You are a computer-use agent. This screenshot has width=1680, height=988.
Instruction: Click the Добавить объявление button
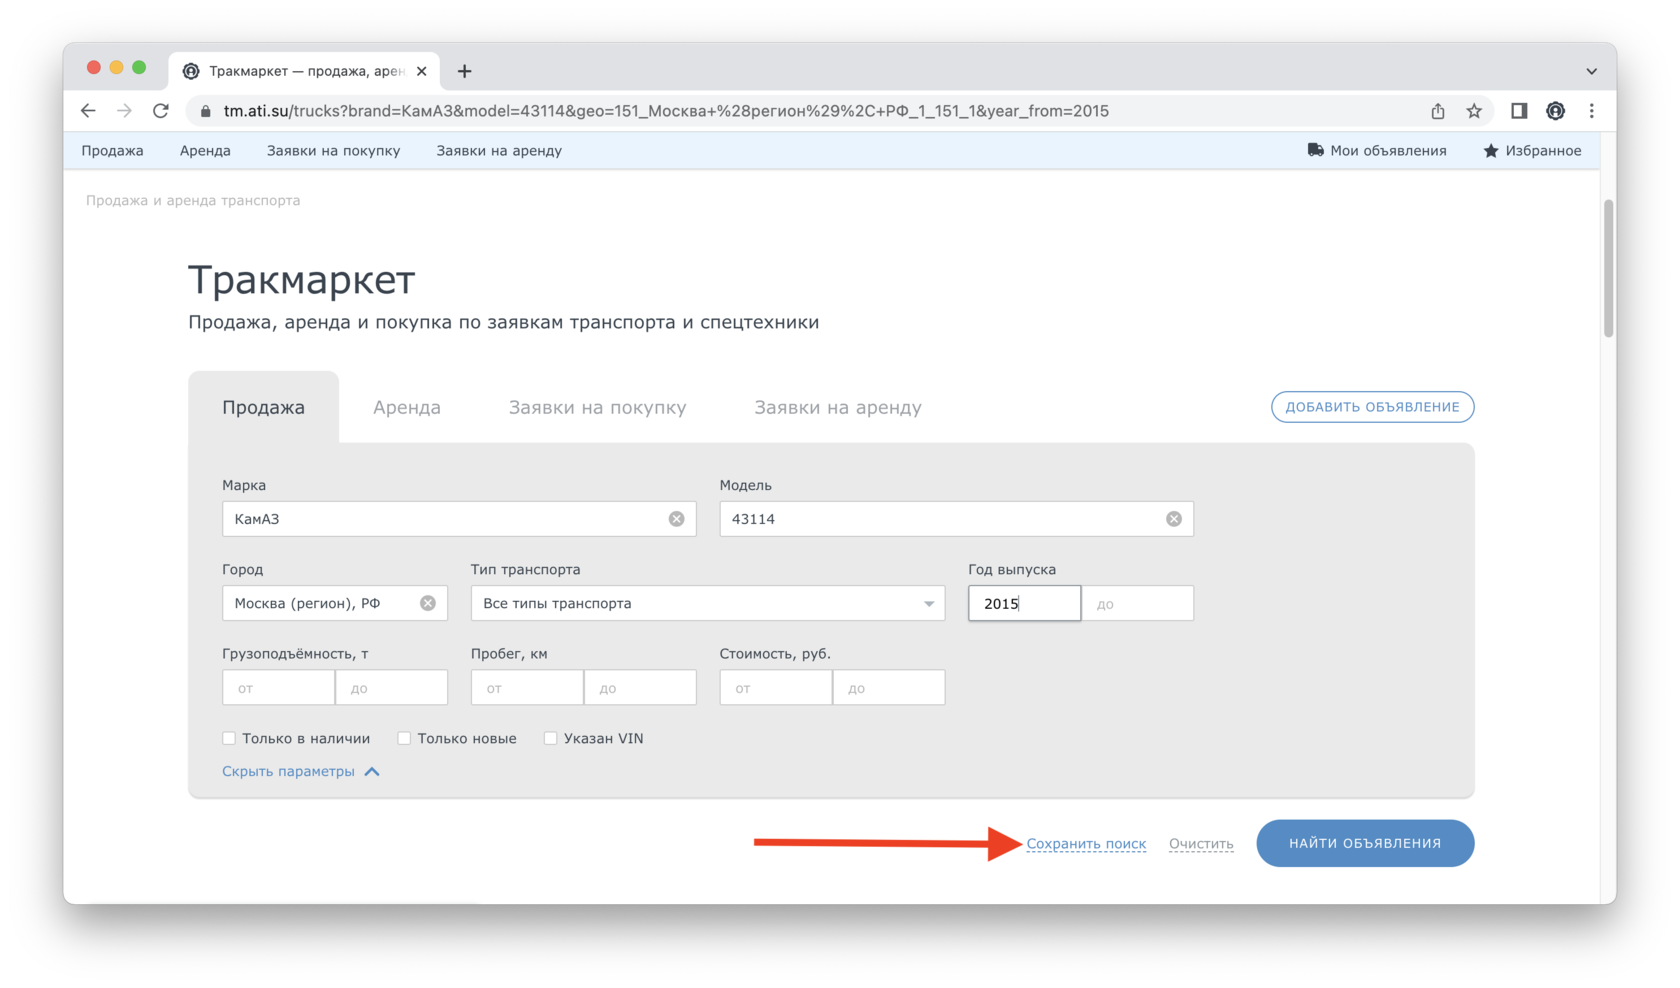1372,407
